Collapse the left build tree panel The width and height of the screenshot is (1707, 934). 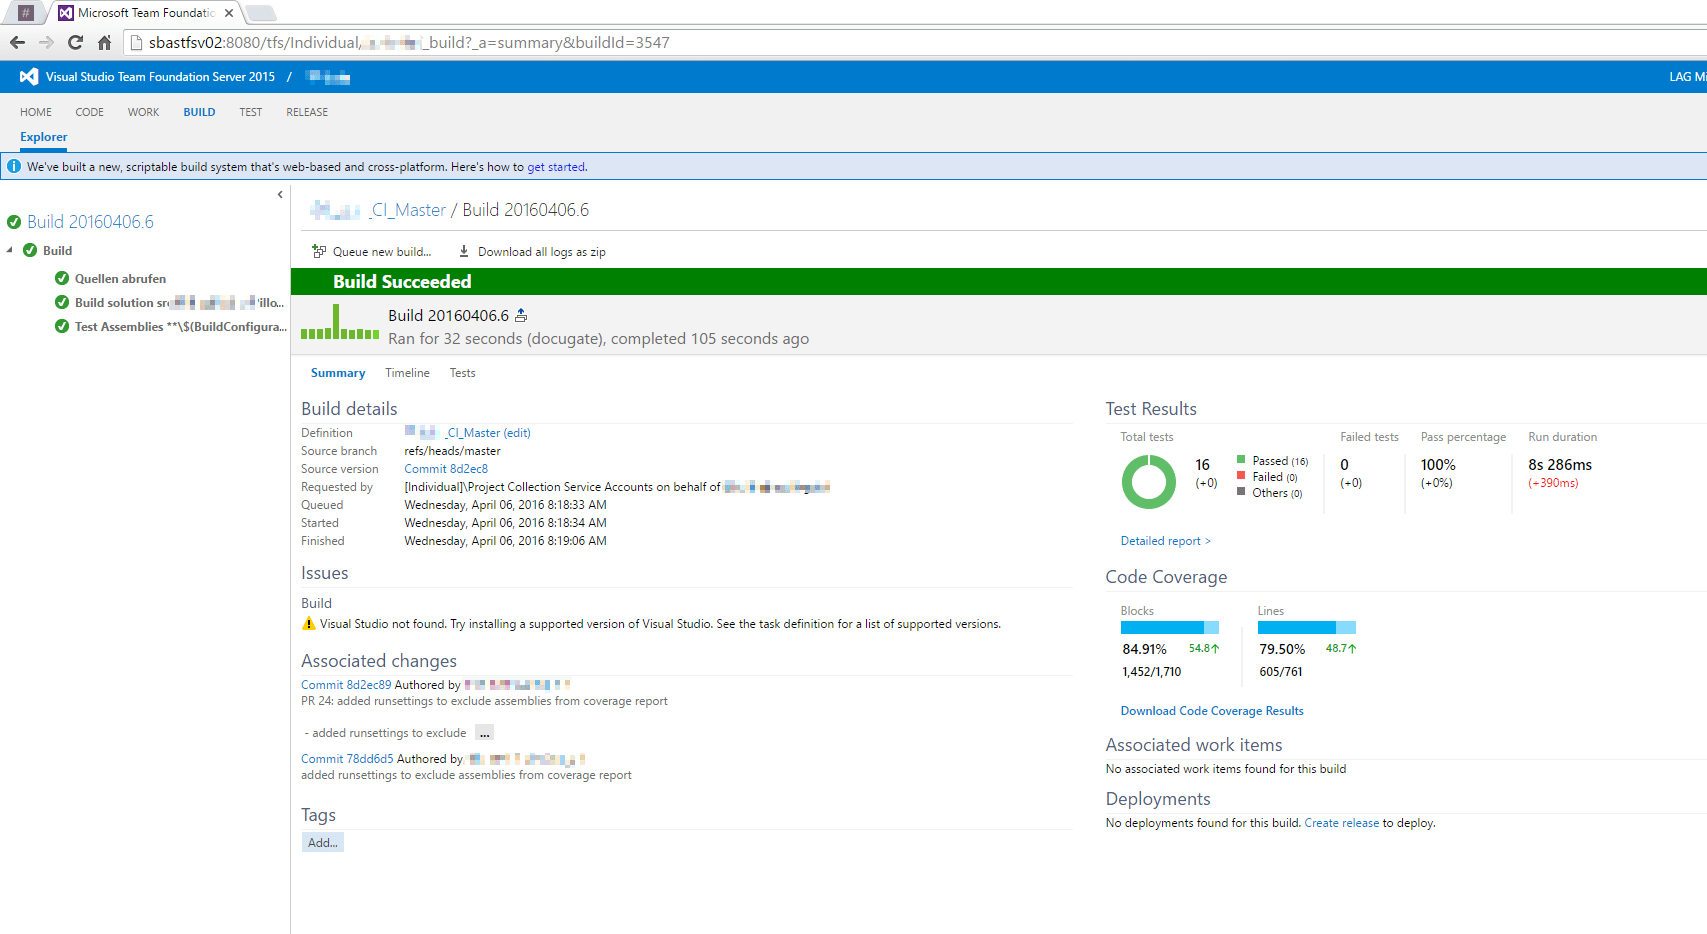pyautogui.click(x=280, y=195)
